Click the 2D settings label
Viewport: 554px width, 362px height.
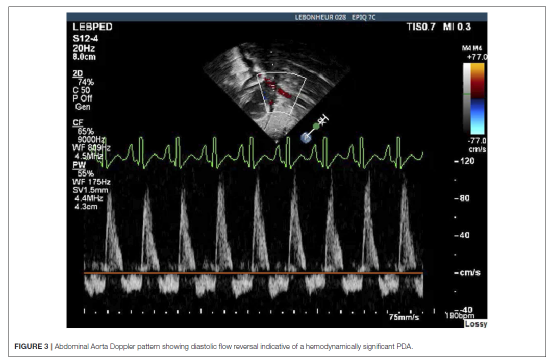78,73
